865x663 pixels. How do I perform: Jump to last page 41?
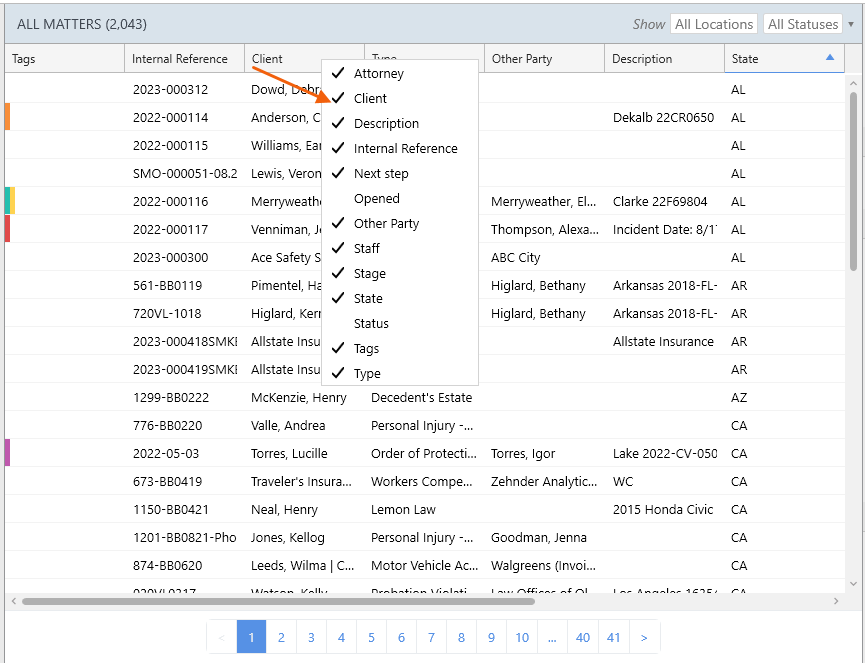coord(613,637)
